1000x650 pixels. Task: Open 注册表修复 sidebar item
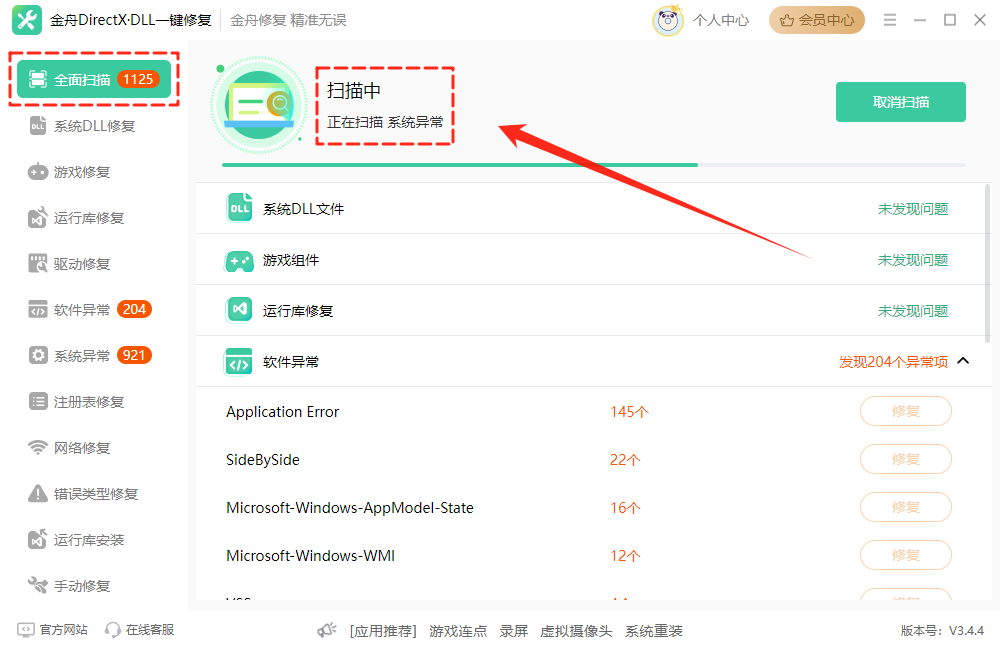pyautogui.click(x=89, y=401)
